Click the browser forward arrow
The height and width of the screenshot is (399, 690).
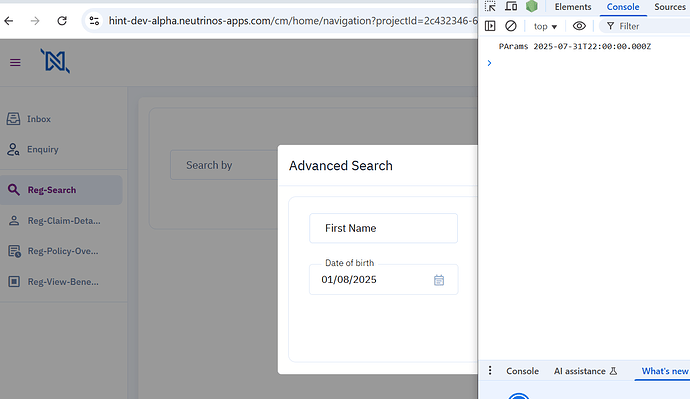coord(35,21)
